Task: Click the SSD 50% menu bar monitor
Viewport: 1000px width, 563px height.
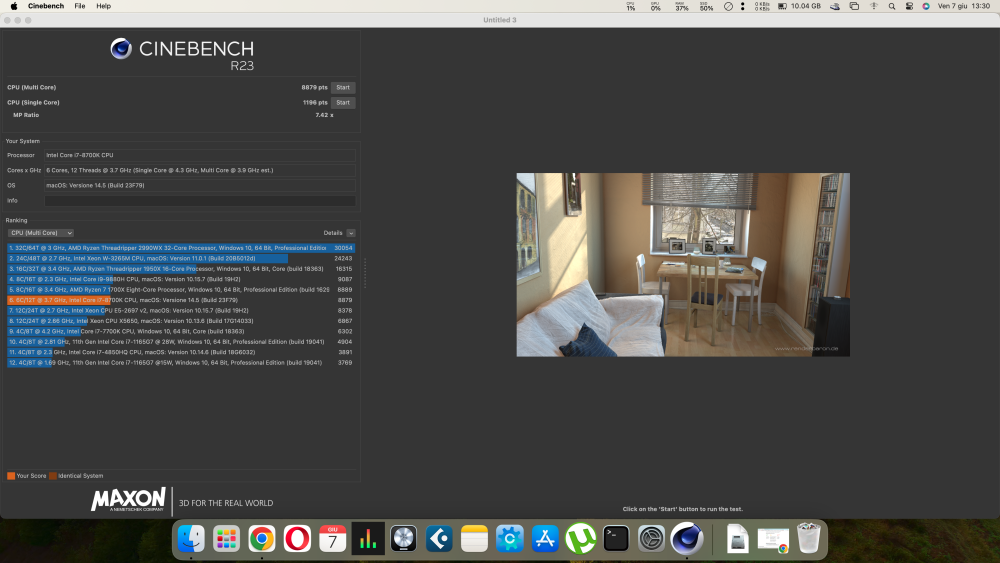Action: (x=706, y=6)
